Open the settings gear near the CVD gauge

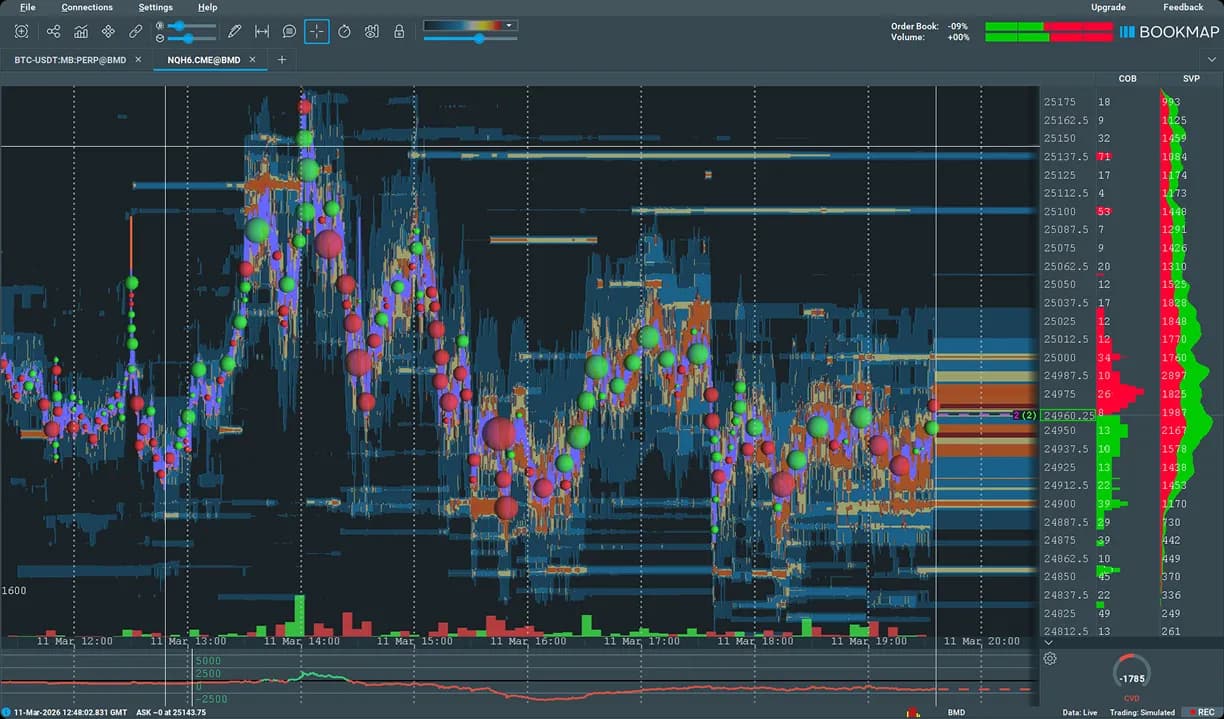[x=1049, y=658]
